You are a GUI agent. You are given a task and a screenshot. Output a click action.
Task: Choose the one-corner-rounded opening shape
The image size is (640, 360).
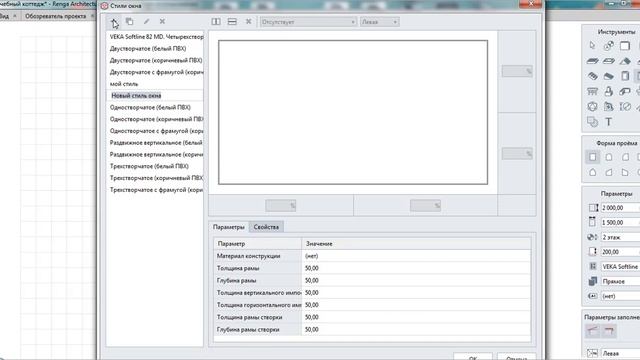point(625,157)
